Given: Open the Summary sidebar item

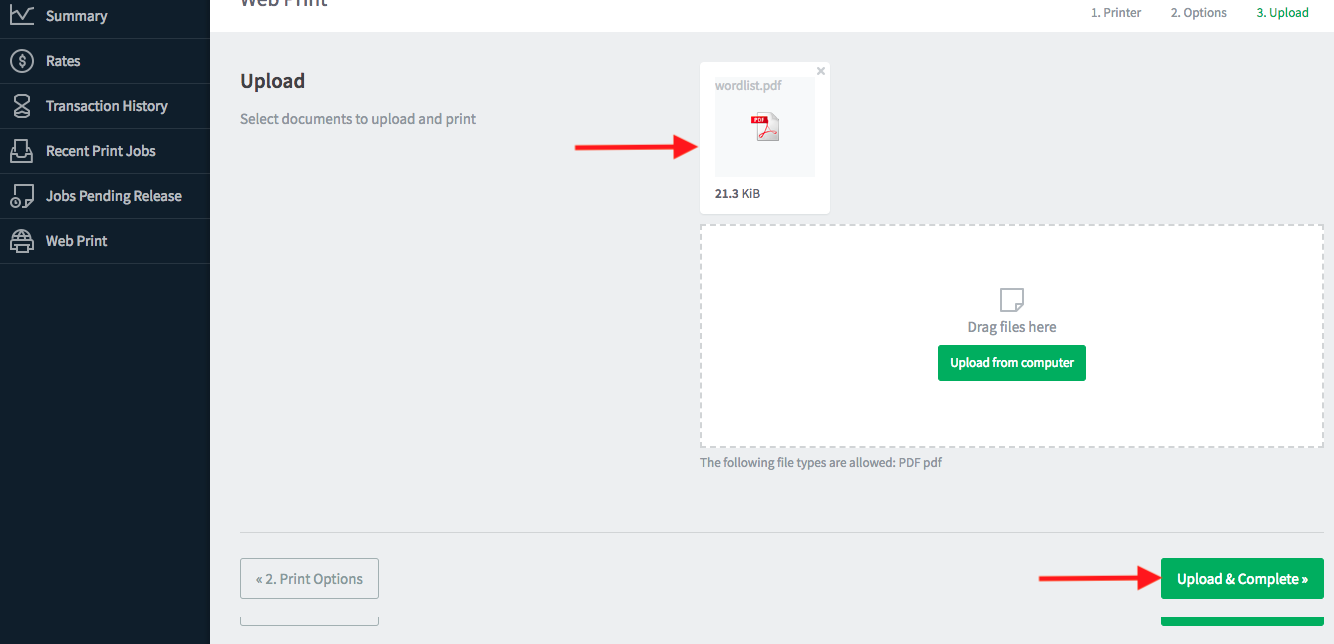Looking at the screenshot, I should pos(76,16).
